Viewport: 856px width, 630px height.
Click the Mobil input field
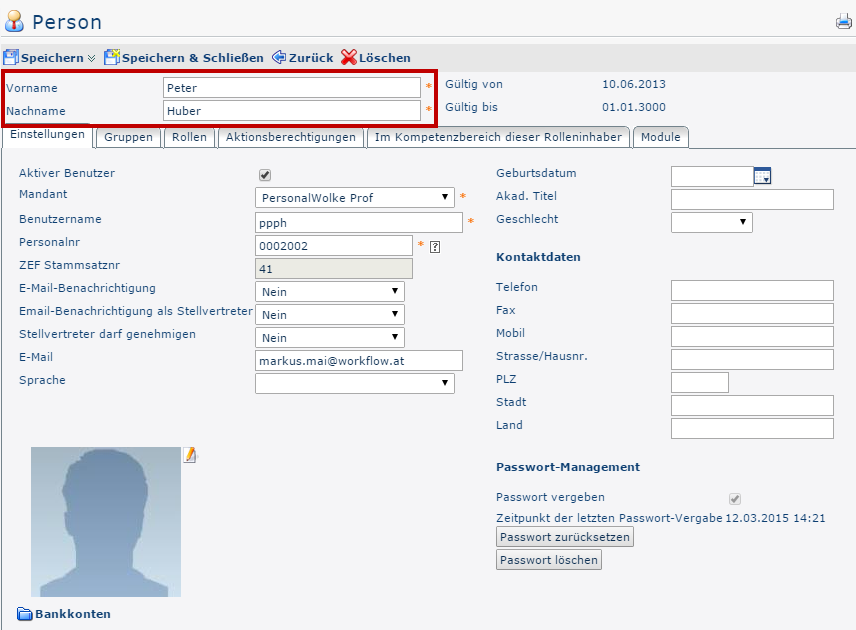coord(752,336)
